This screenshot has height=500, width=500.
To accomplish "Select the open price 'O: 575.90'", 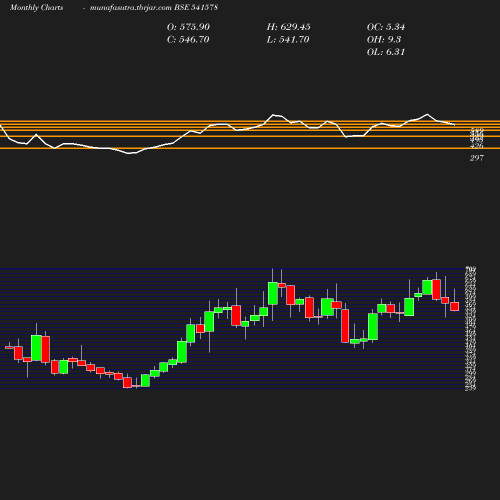I will pyautogui.click(x=188, y=27).
